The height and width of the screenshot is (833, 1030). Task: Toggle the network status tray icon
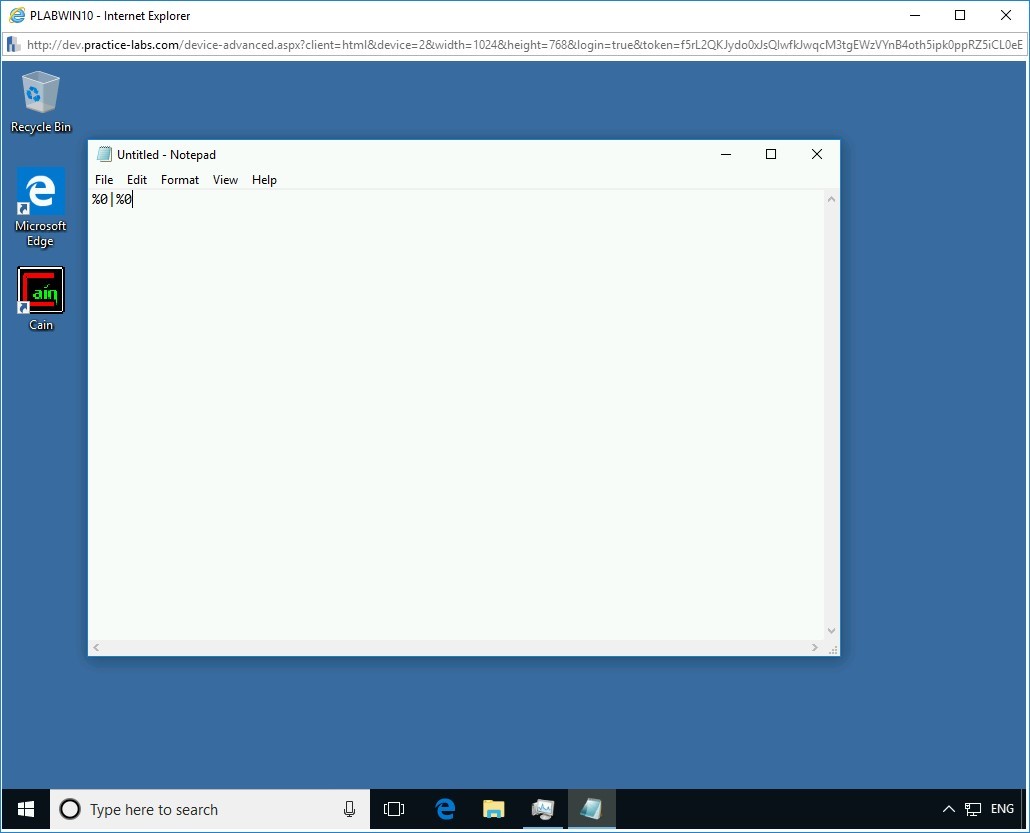[x=972, y=809]
